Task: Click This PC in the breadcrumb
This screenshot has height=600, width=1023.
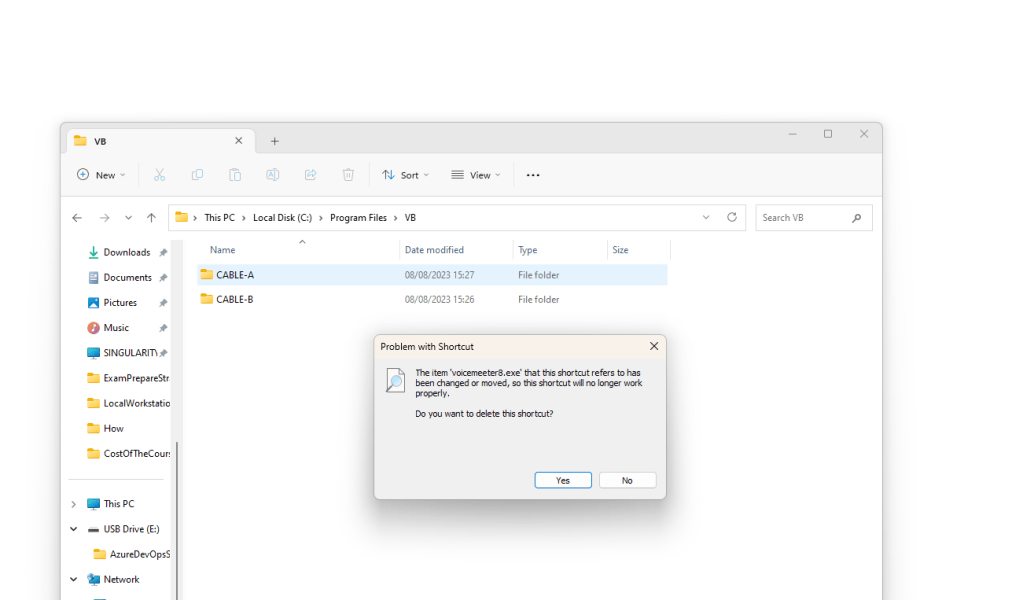Action: 219,218
